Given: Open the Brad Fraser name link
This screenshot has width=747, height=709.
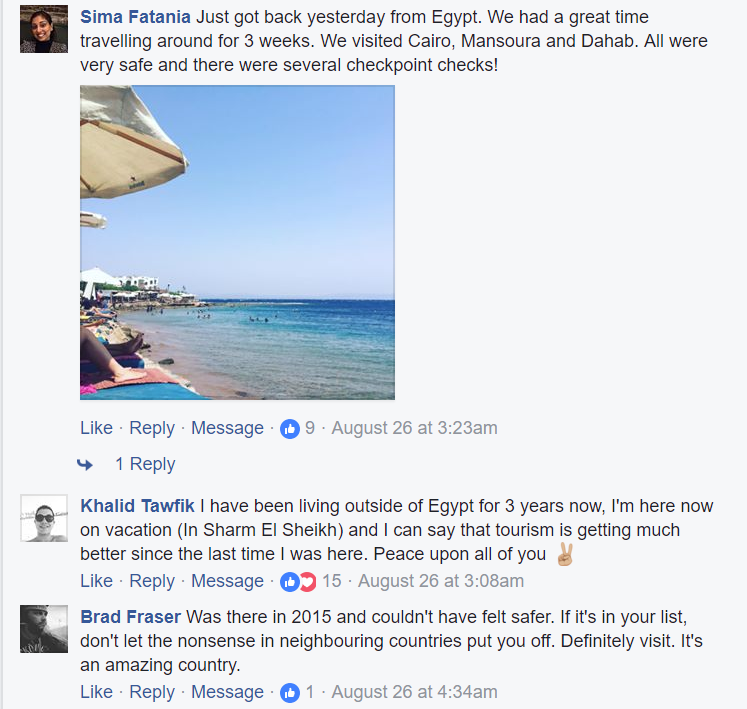Looking at the screenshot, I should point(131,617).
